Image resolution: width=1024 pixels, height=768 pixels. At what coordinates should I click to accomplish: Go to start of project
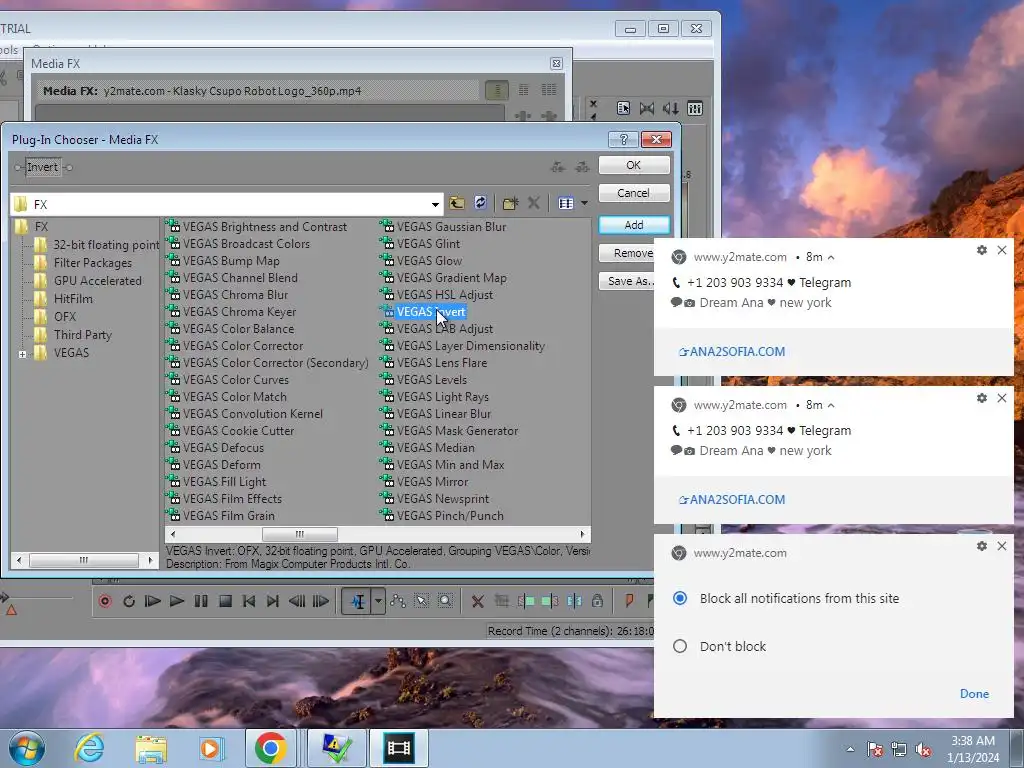[249, 601]
